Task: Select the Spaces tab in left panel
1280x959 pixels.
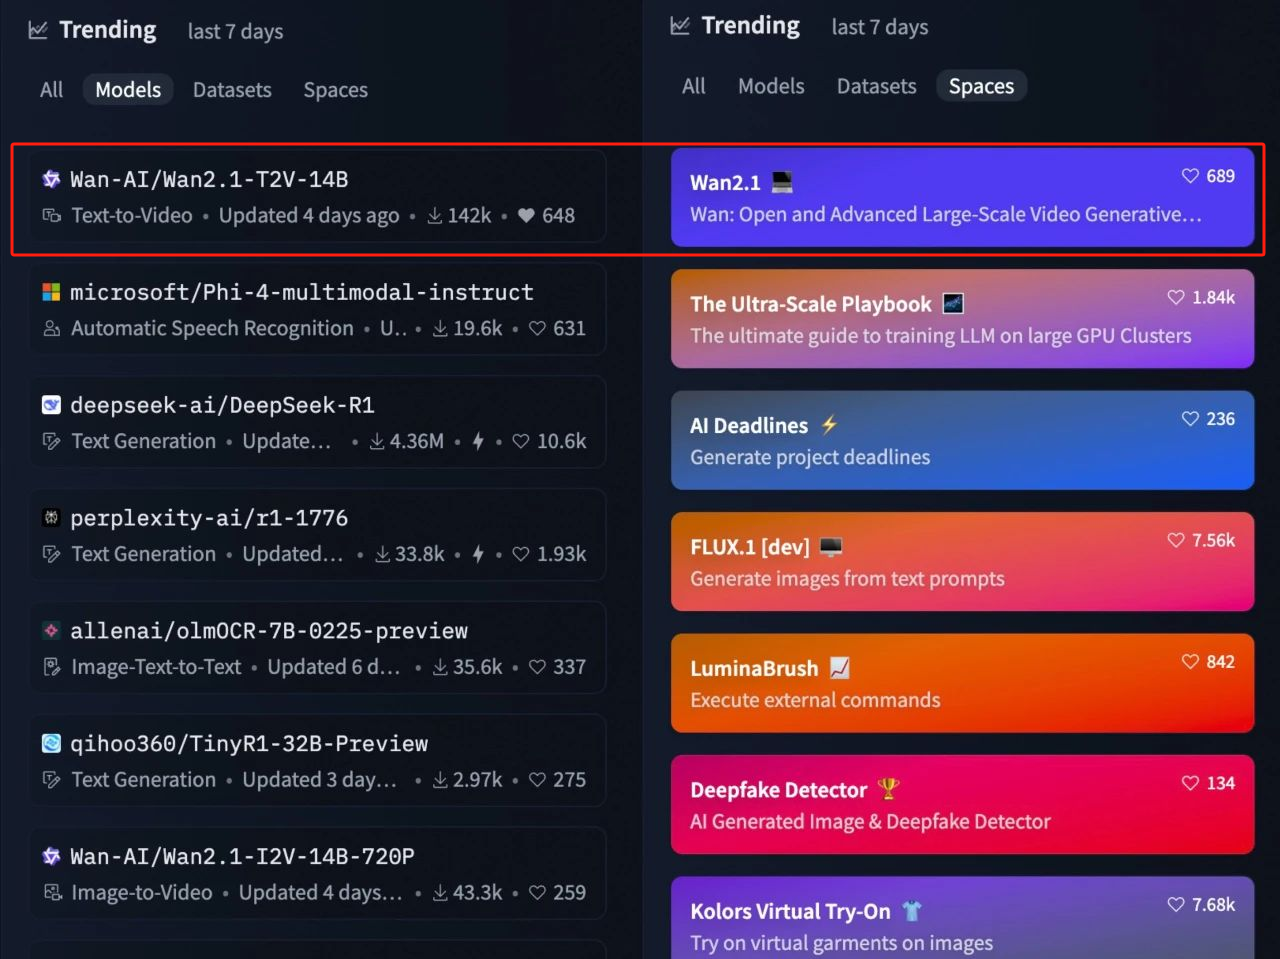Action: pyautogui.click(x=335, y=90)
